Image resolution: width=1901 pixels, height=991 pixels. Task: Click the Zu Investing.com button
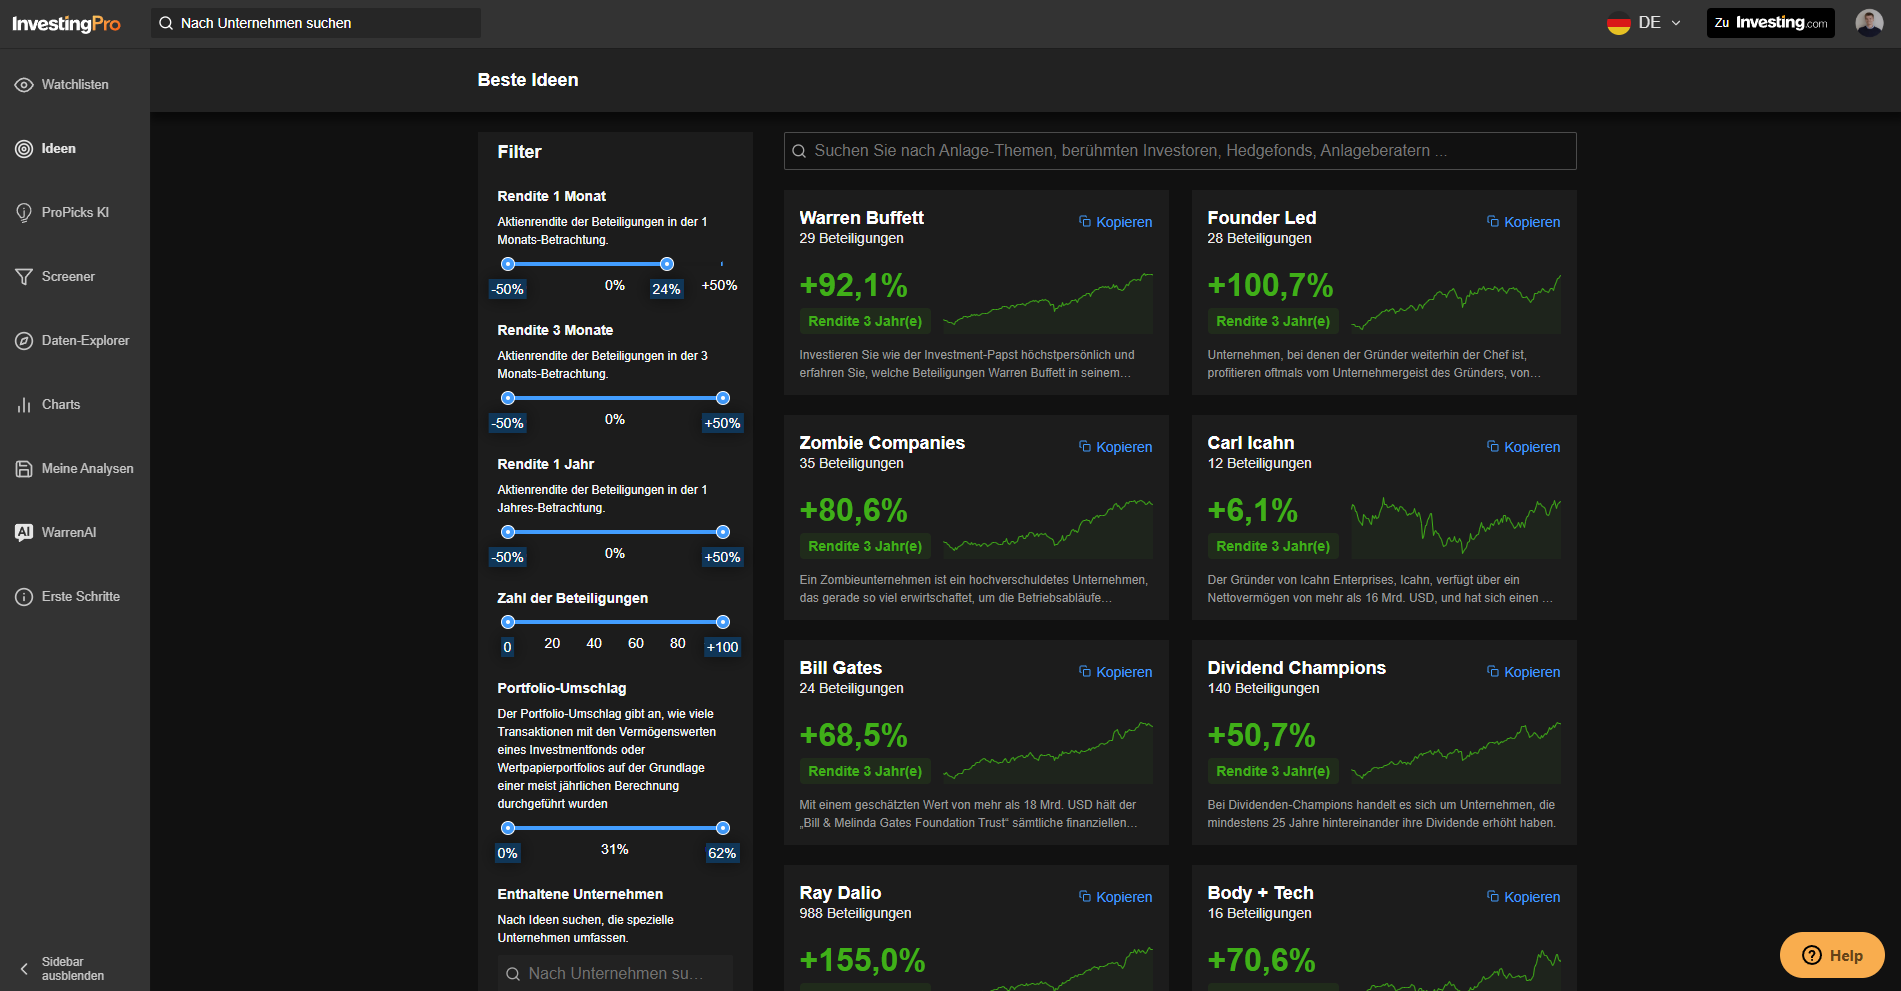coord(1770,23)
